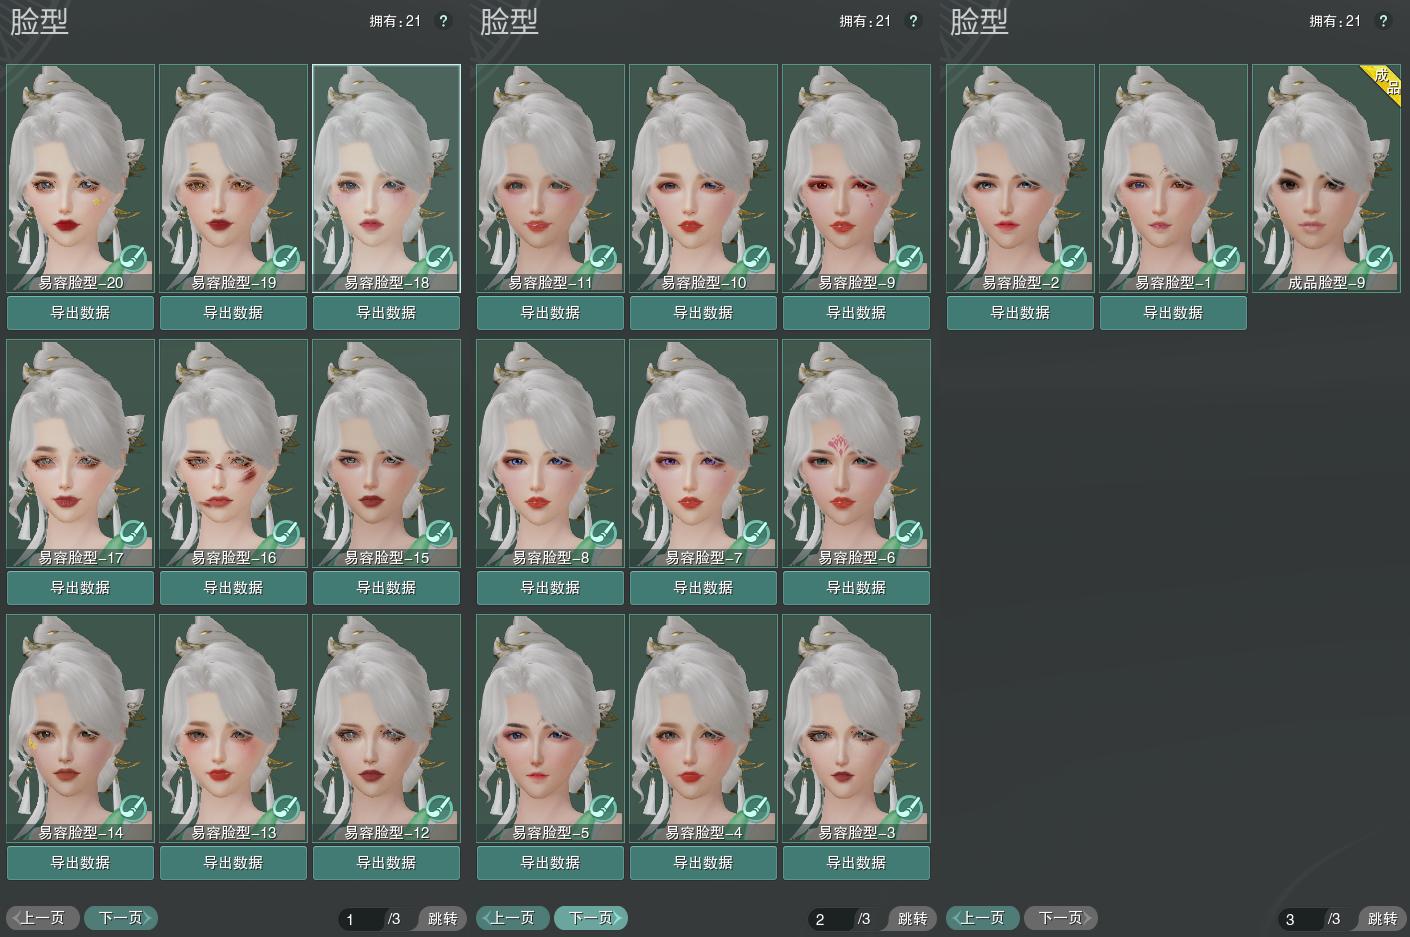Click the brush icon on 易容脸型-1
Image resolution: width=1410 pixels, height=937 pixels.
(x=1226, y=259)
